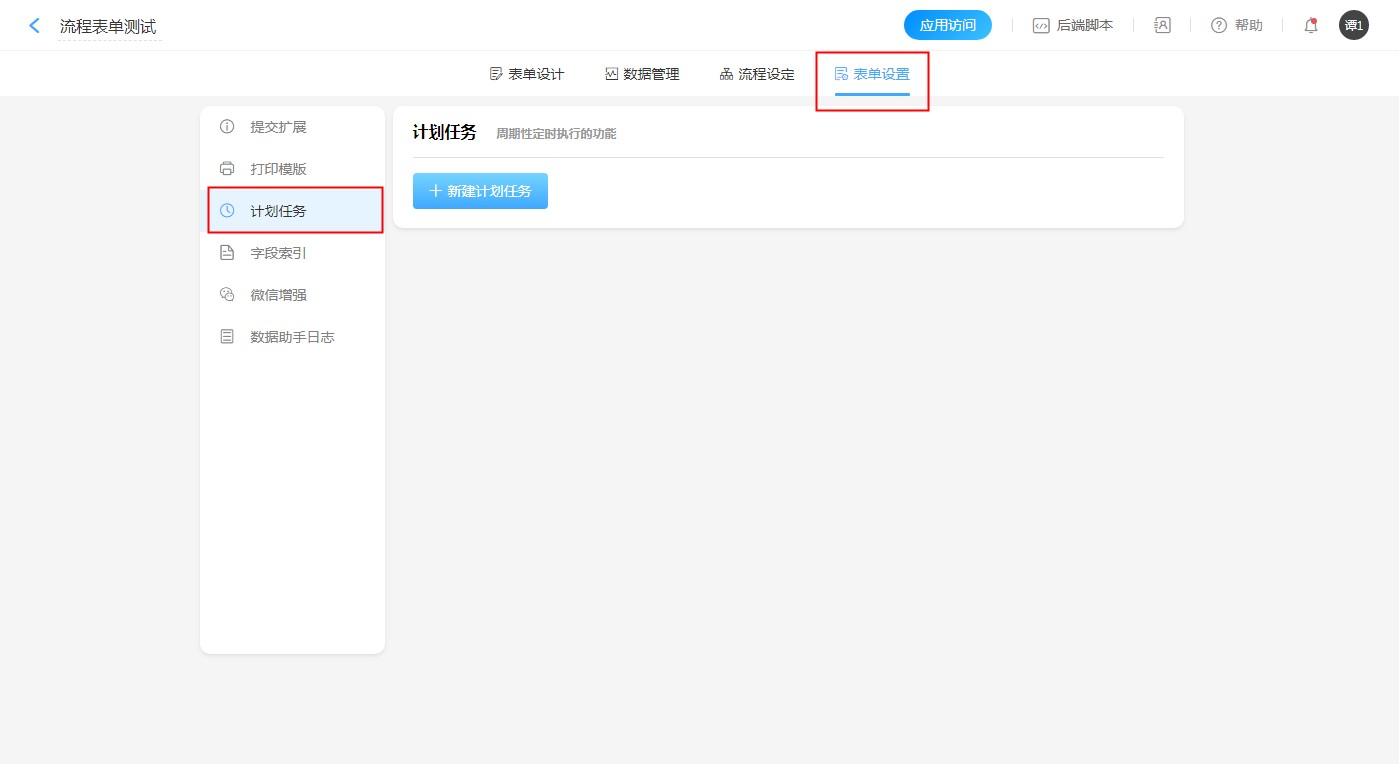Open the user avatar menu
1399x764 pixels.
1353,26
